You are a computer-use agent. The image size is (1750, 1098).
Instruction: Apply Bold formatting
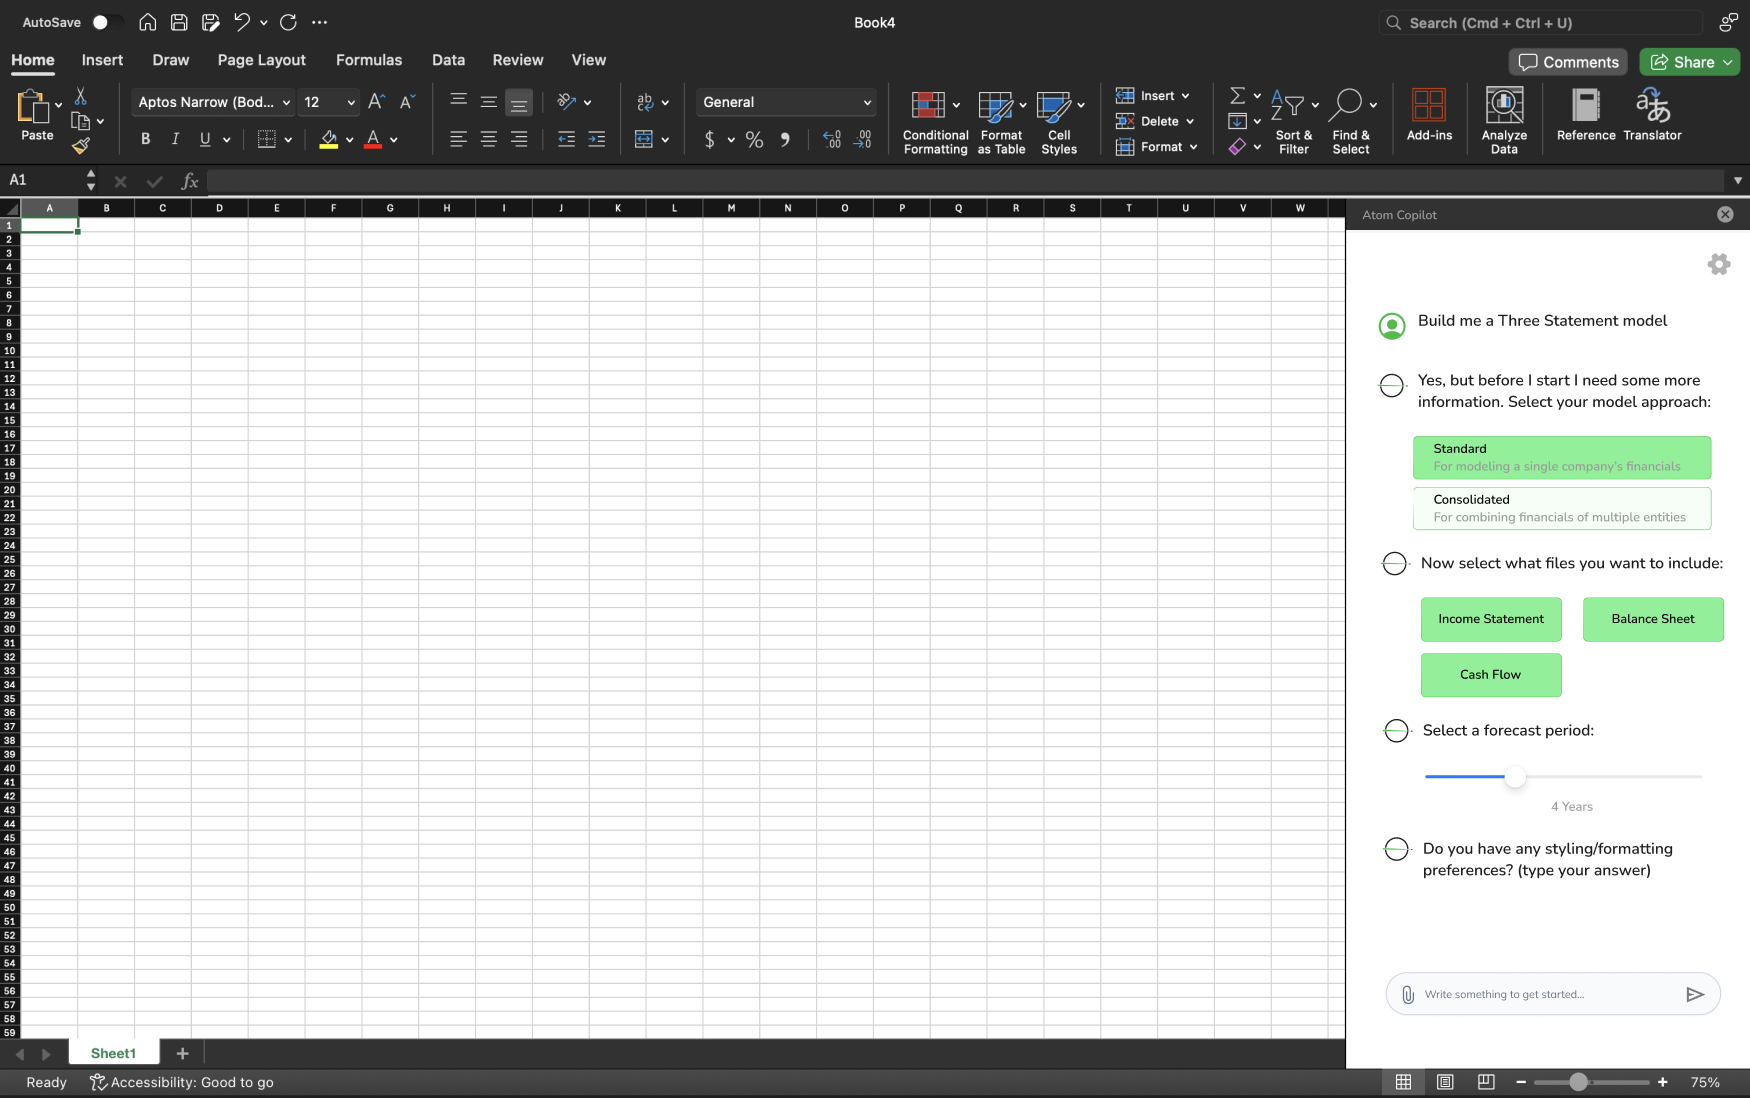(x=146, y=139)
